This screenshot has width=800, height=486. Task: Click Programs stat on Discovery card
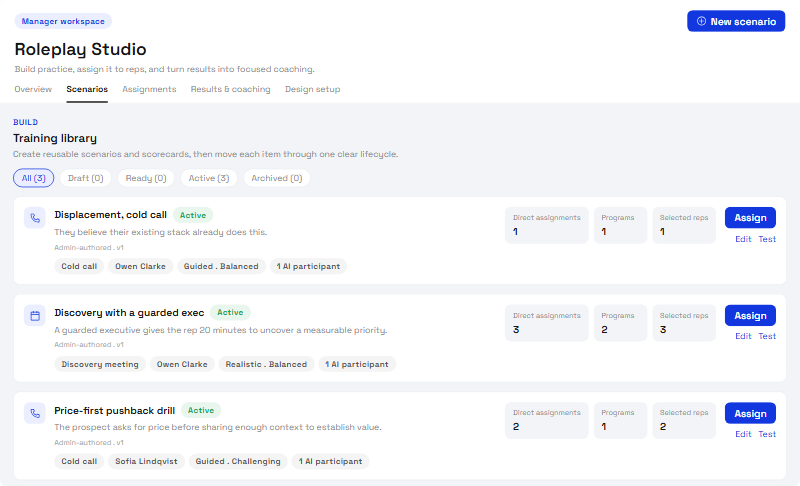620,323
